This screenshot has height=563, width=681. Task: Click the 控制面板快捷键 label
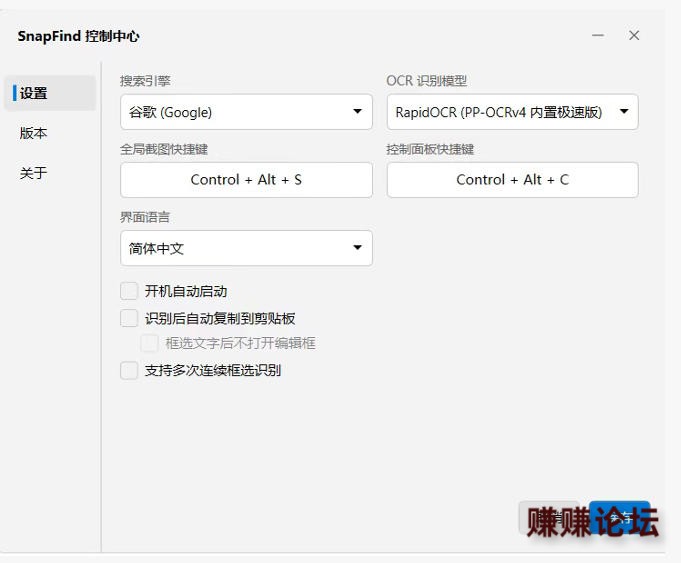[x=430, y=149]
